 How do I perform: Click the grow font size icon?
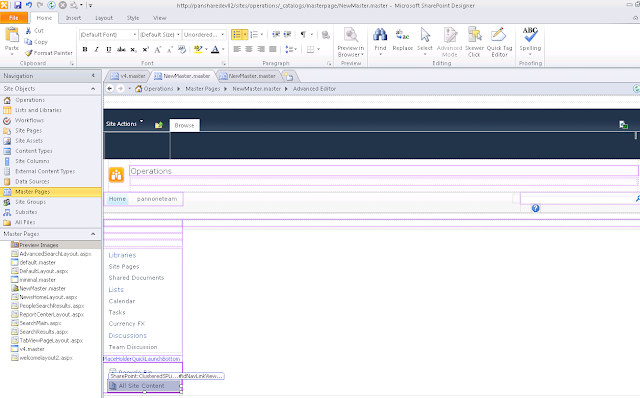(158, 49)
